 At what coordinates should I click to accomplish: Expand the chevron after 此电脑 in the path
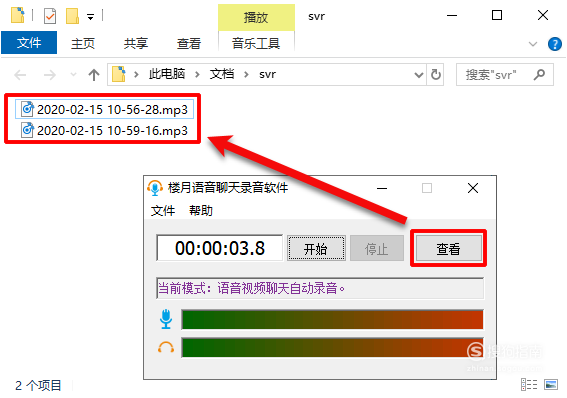pos(197,74)
